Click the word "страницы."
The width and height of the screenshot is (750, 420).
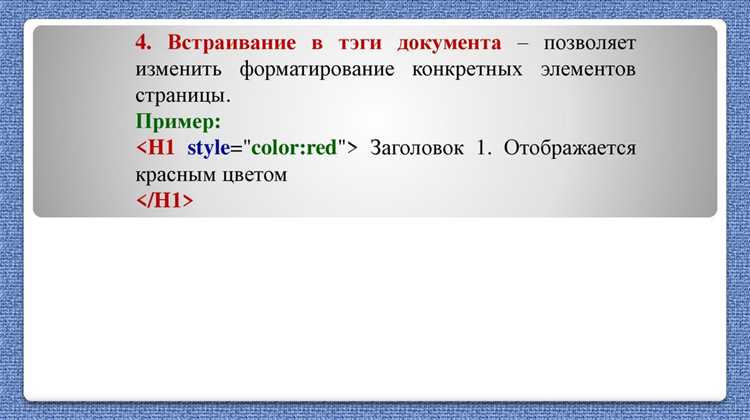tap(183, 96)
